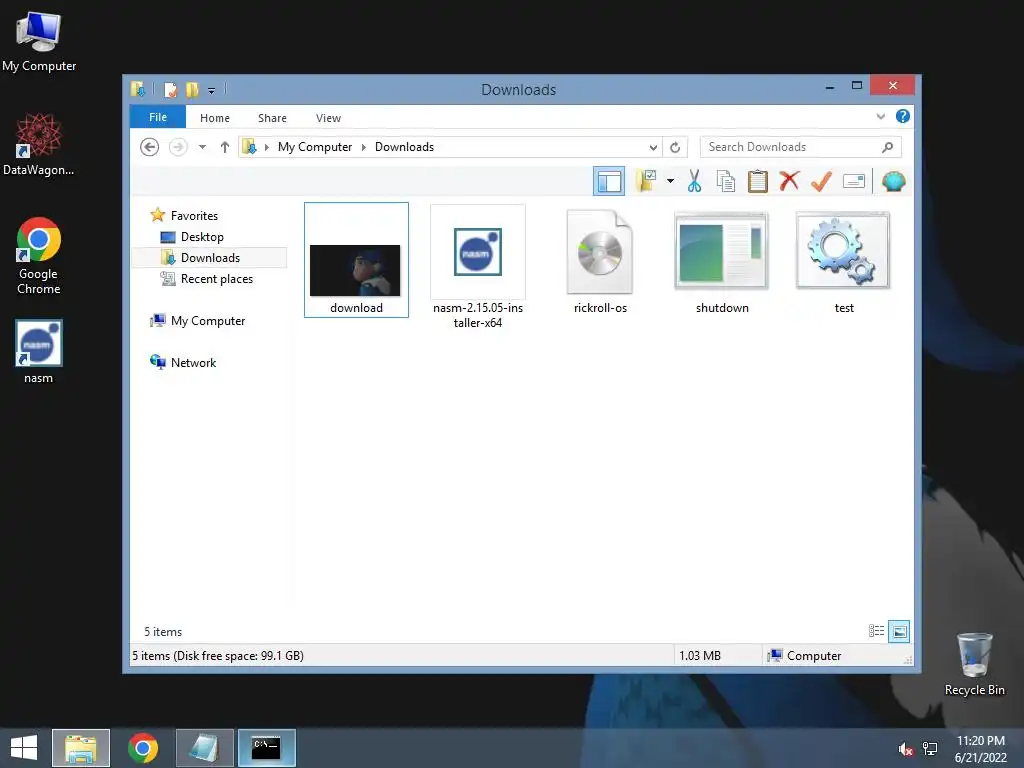This screenshot has height=768, width=1024.
Task: Expand the folder options dropdown arrow
Action: click(x=670, y=181)
